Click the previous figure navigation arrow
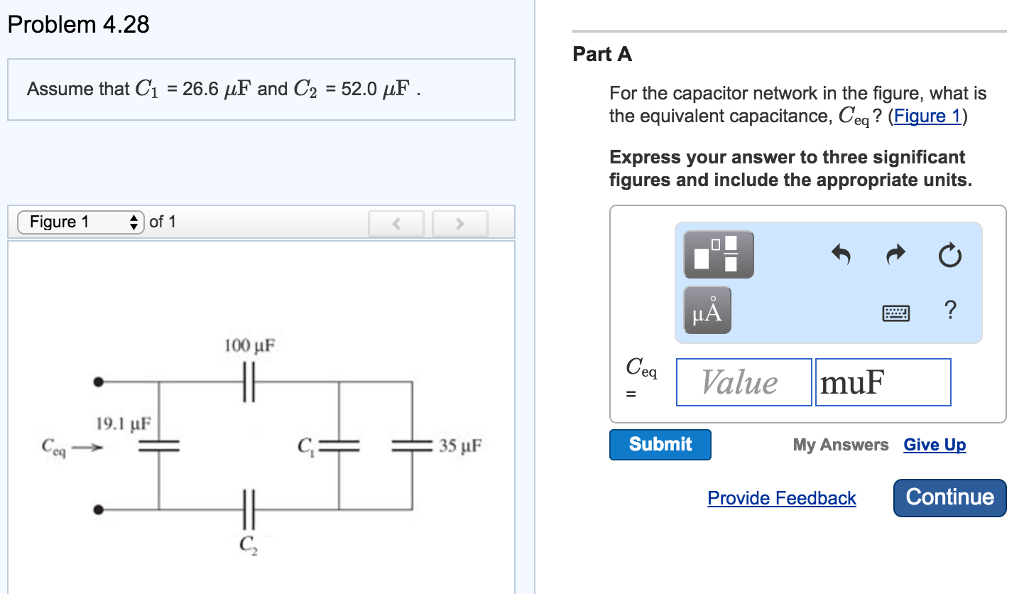The image size is (1024, 594). tap(396, 222)
